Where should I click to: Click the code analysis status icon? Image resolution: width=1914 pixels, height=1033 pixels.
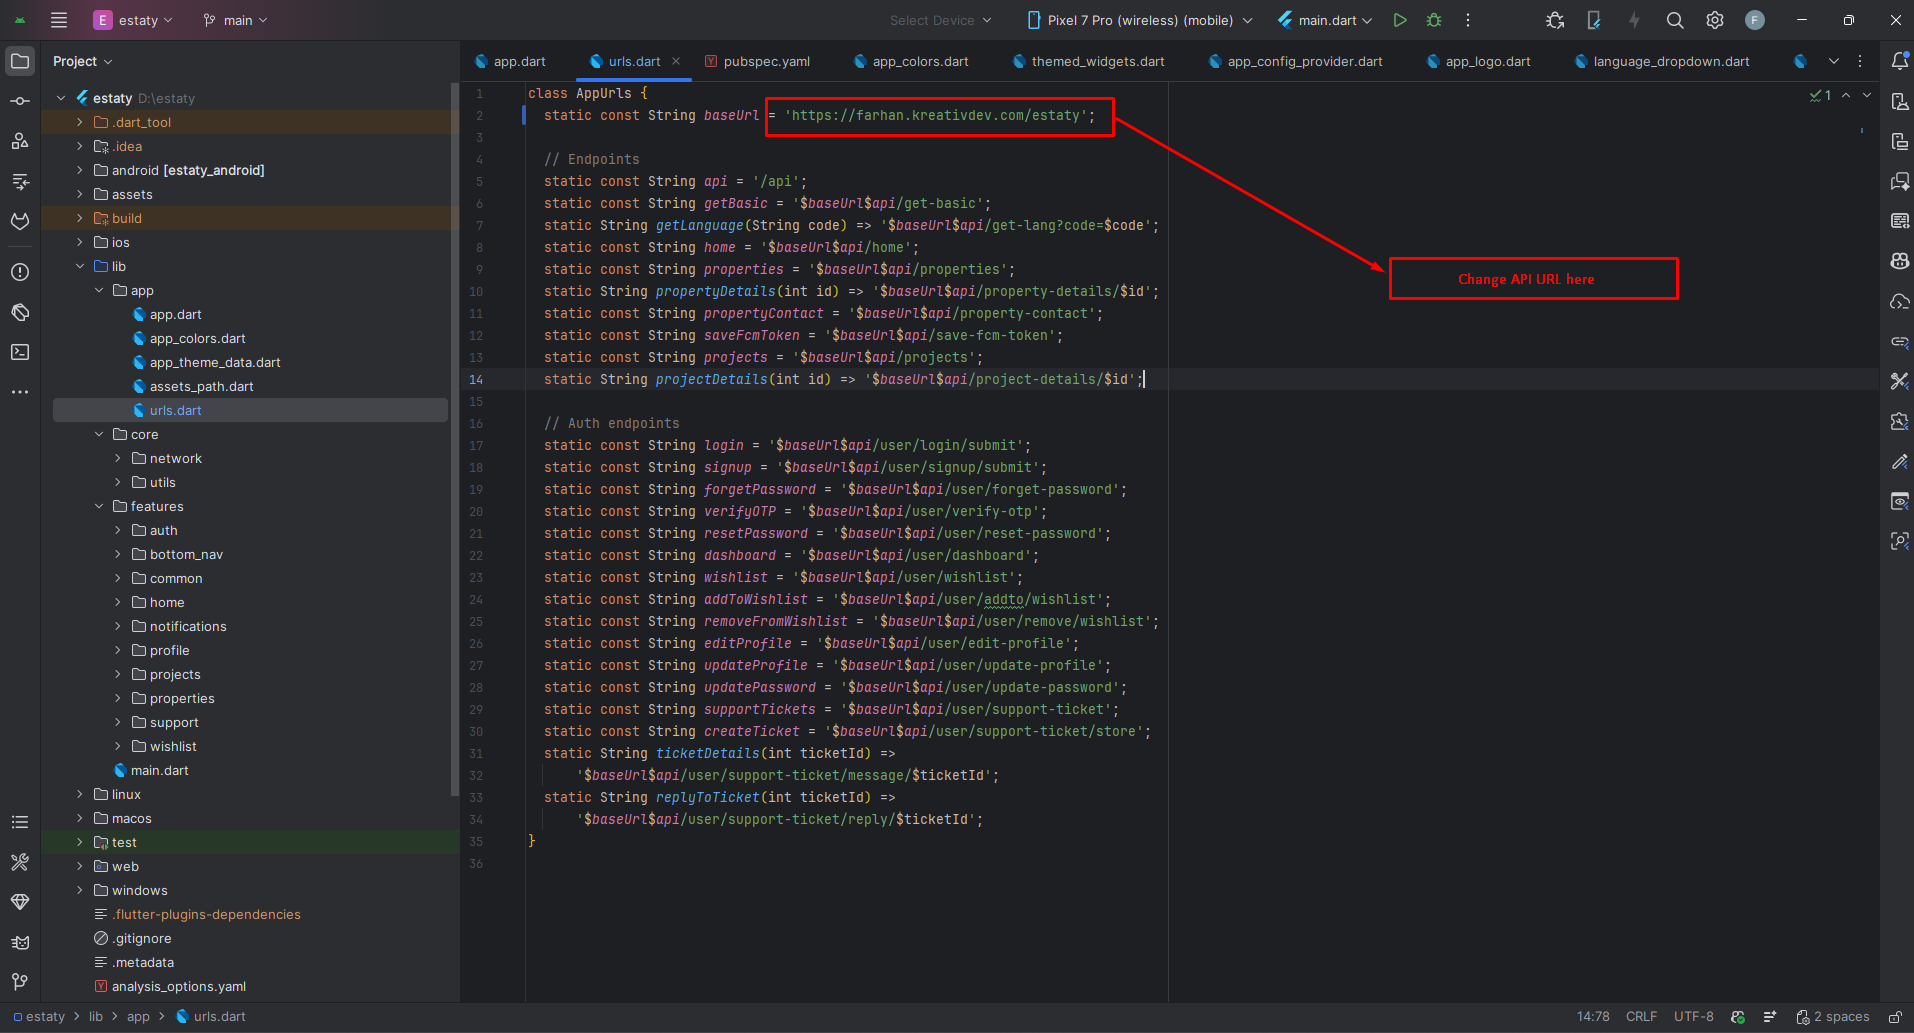click(1738, 1017)
